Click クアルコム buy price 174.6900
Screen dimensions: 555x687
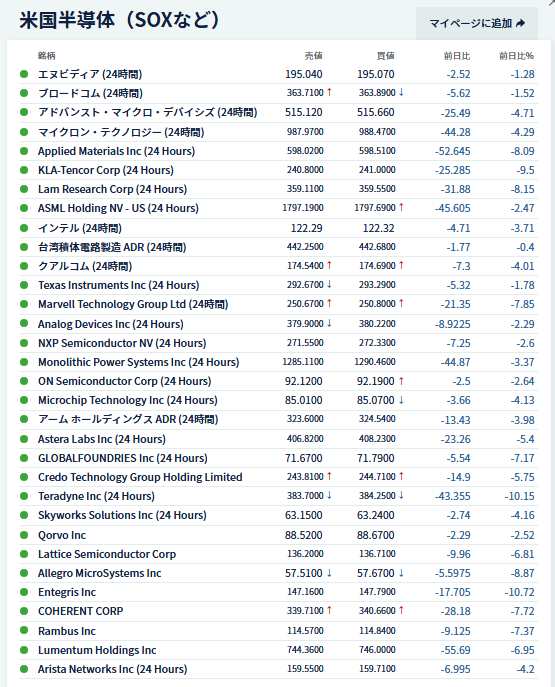377,266
